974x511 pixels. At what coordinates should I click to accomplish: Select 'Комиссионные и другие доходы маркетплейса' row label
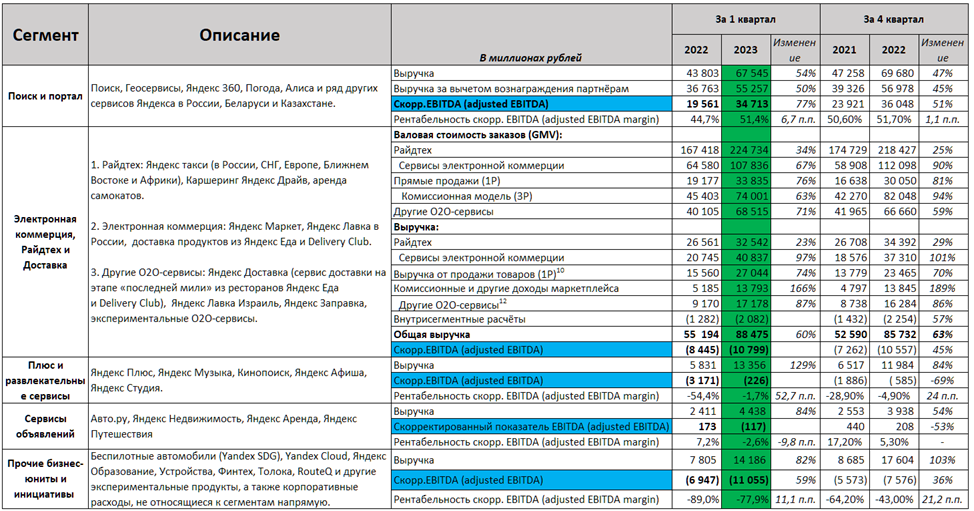(x=531, y=288)
